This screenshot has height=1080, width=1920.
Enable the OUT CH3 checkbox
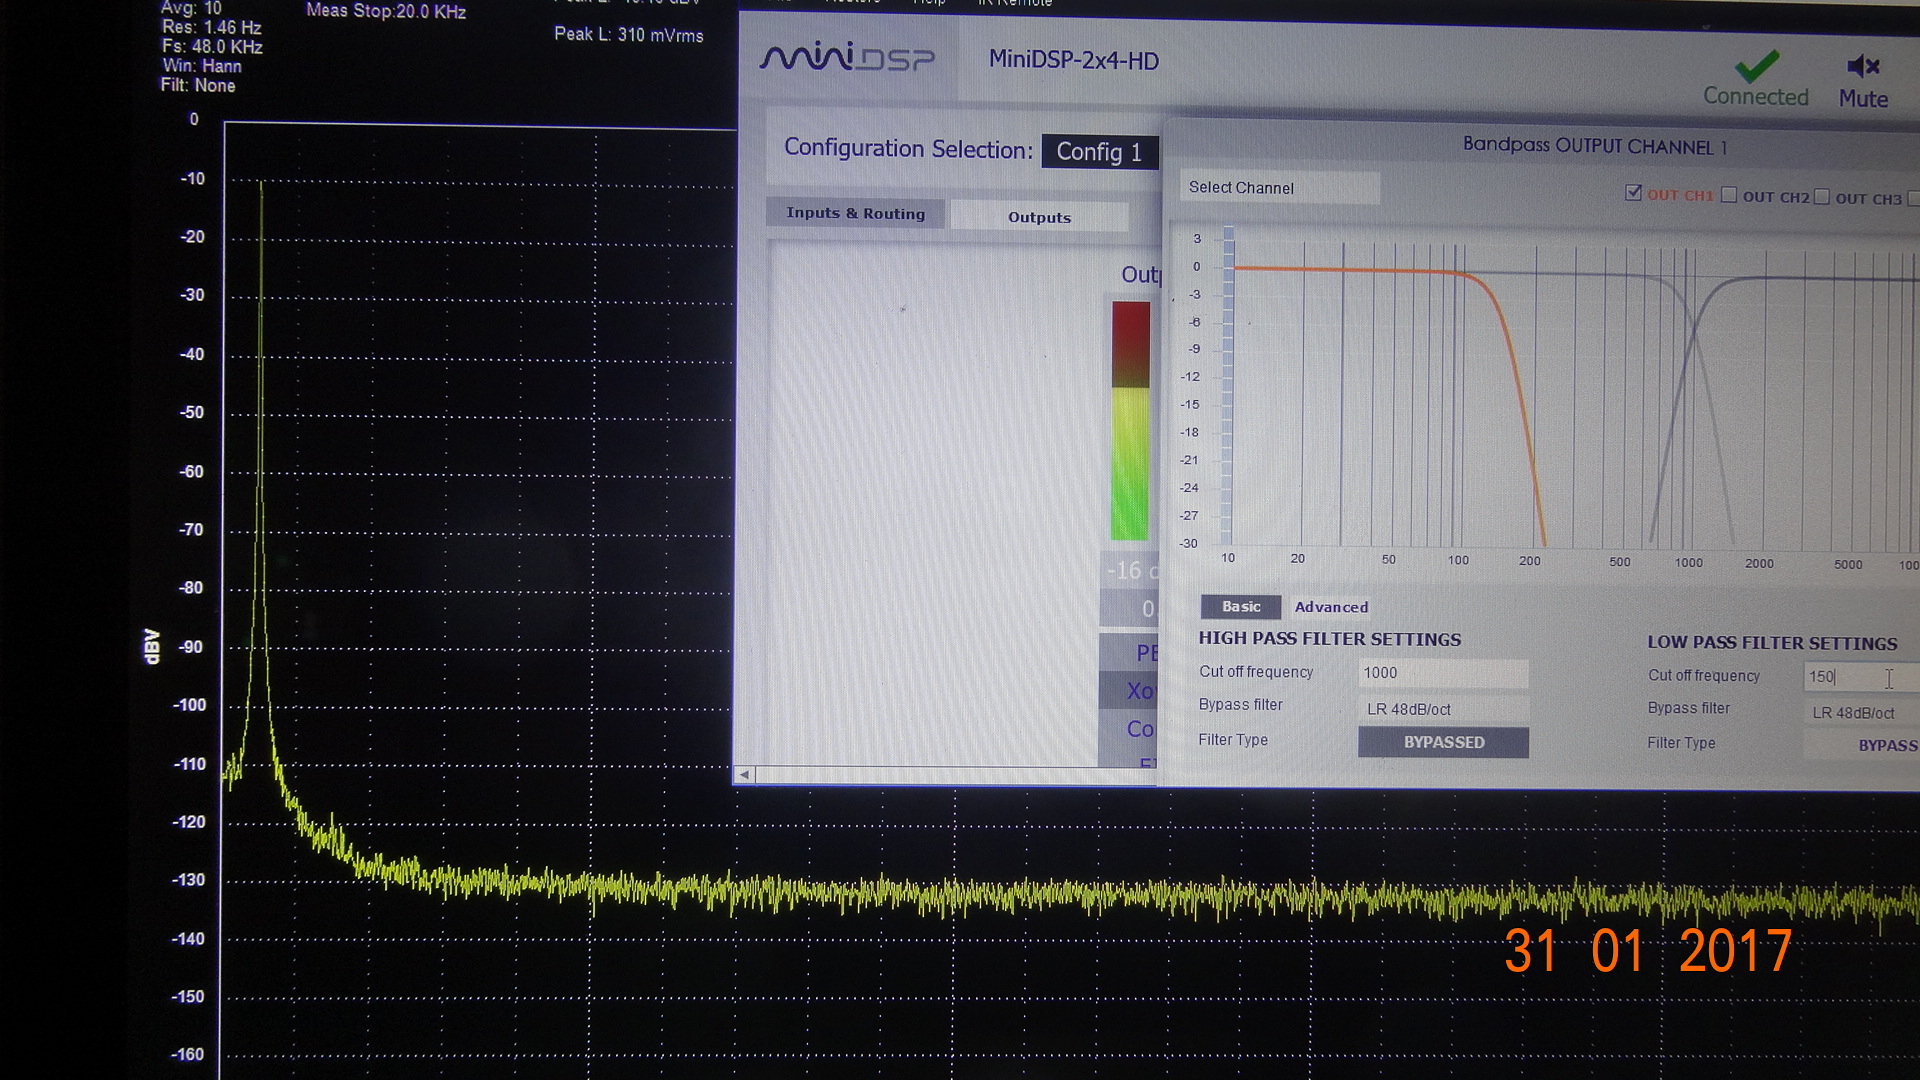pyautogui.click(x=1822, y=197)
